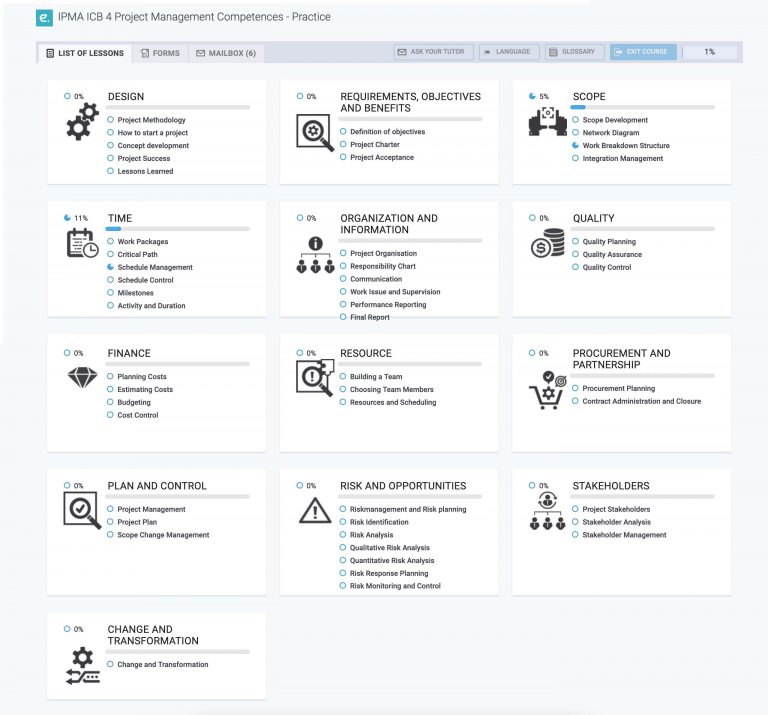Click the Requirements magnifier-gear icon

(315, 133)
